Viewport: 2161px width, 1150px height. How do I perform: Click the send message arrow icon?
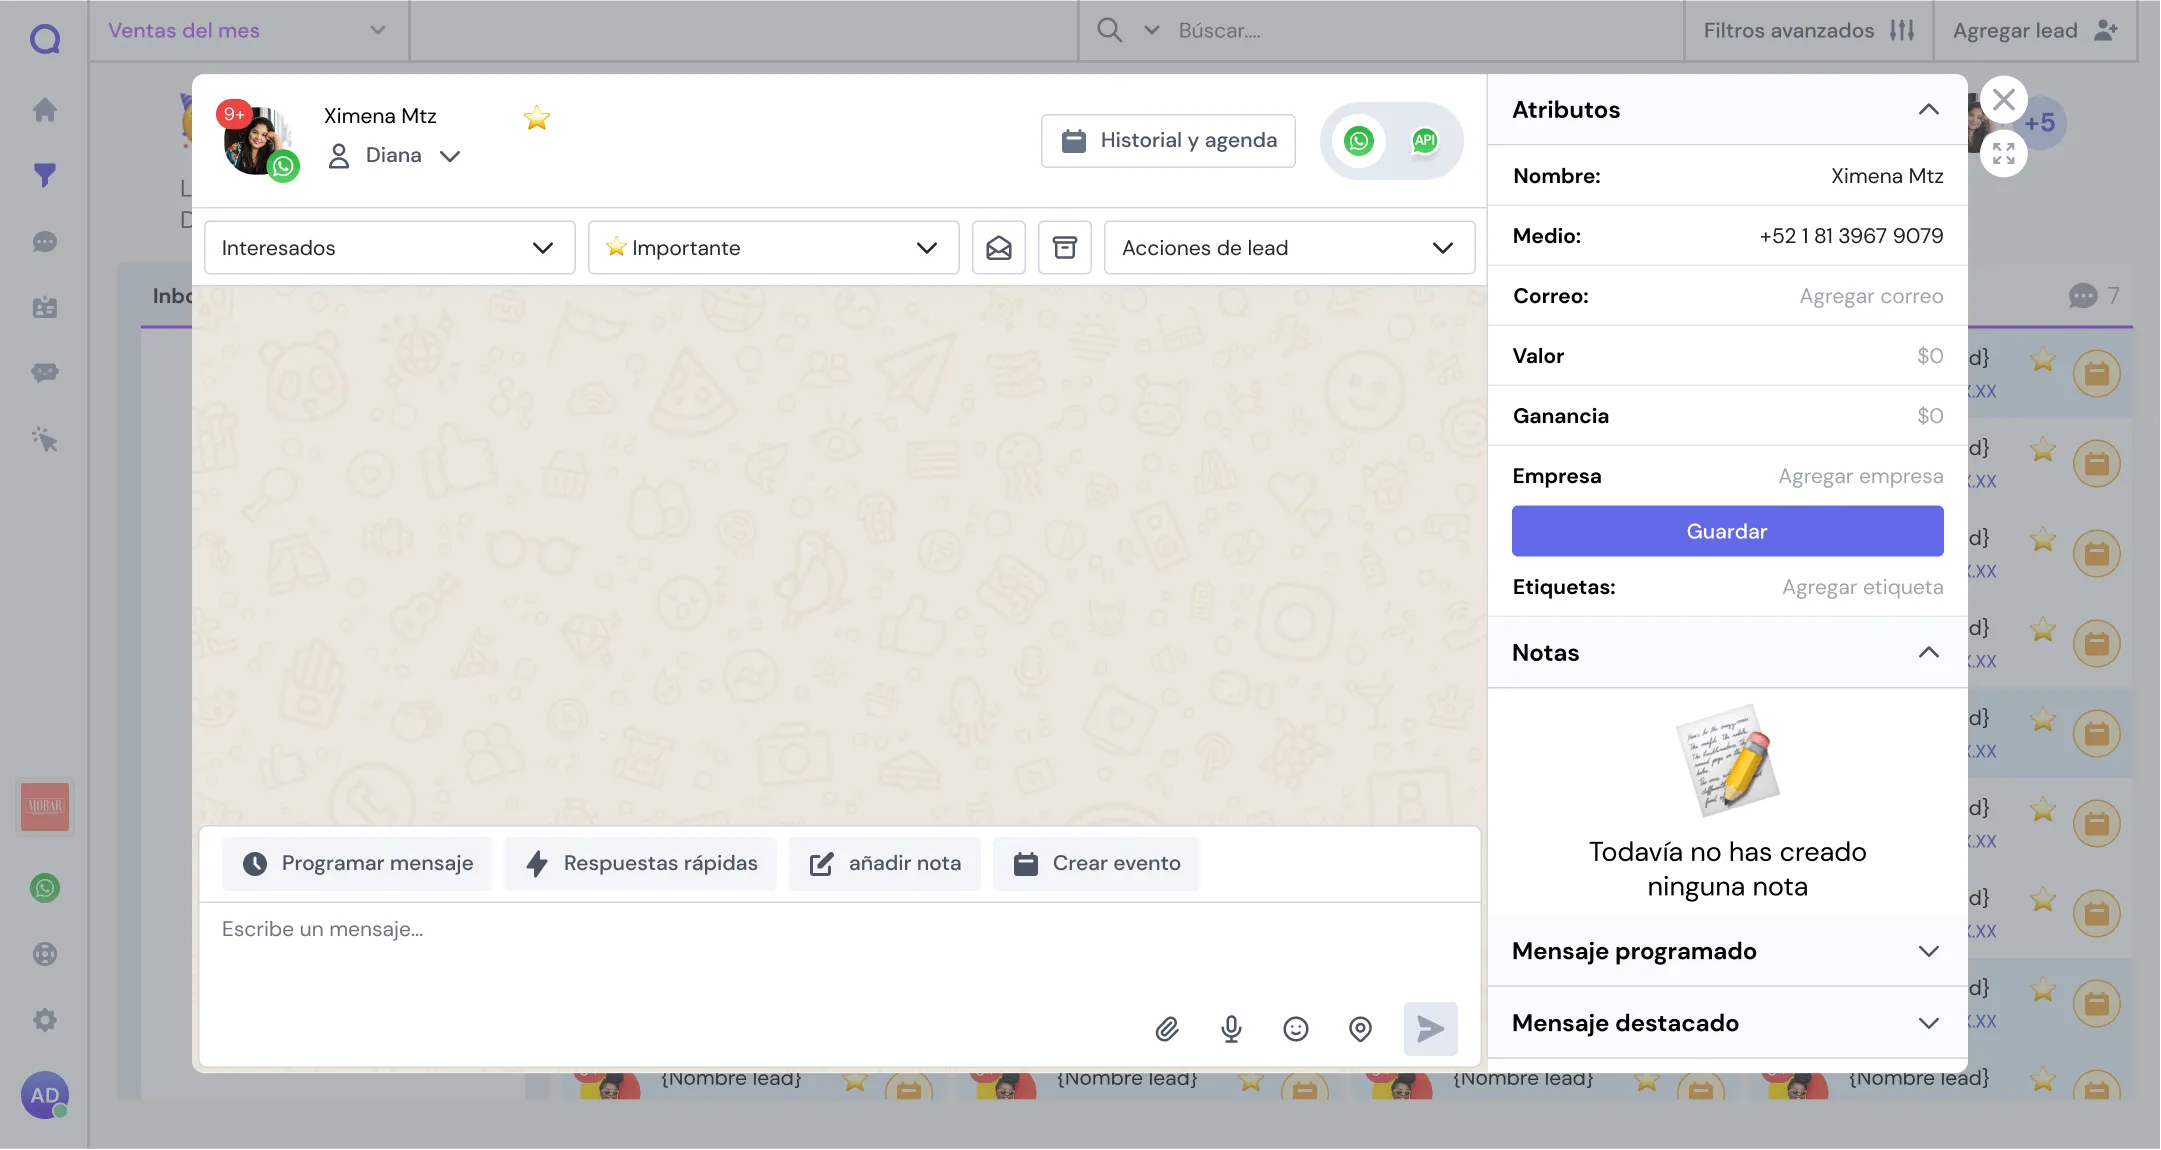[1430, 1029]
